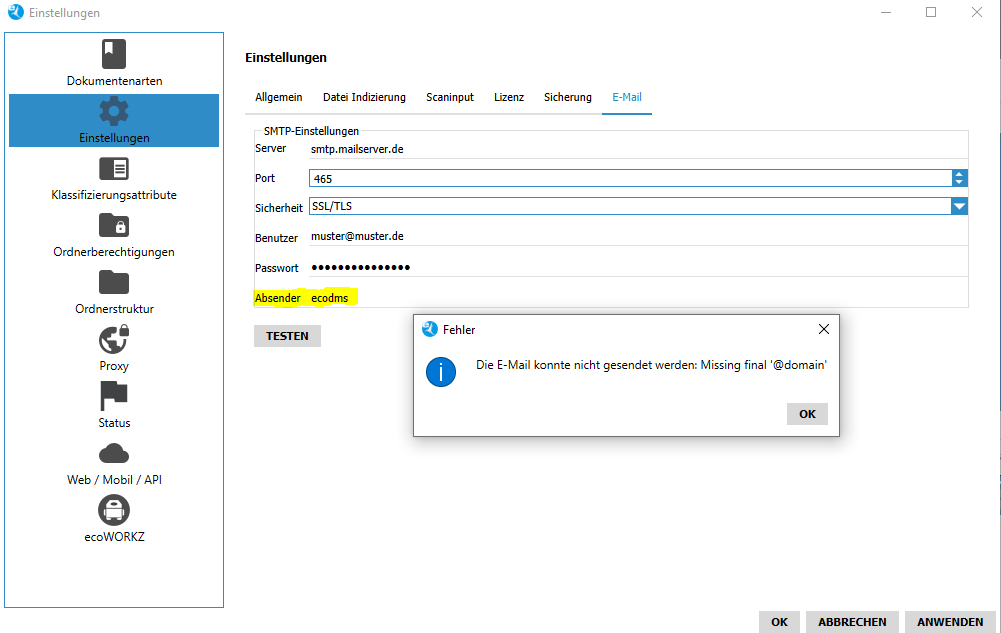
Task: Expand the Sicherheit SSL/TLS dropdown
Action: tap(959, 206)
